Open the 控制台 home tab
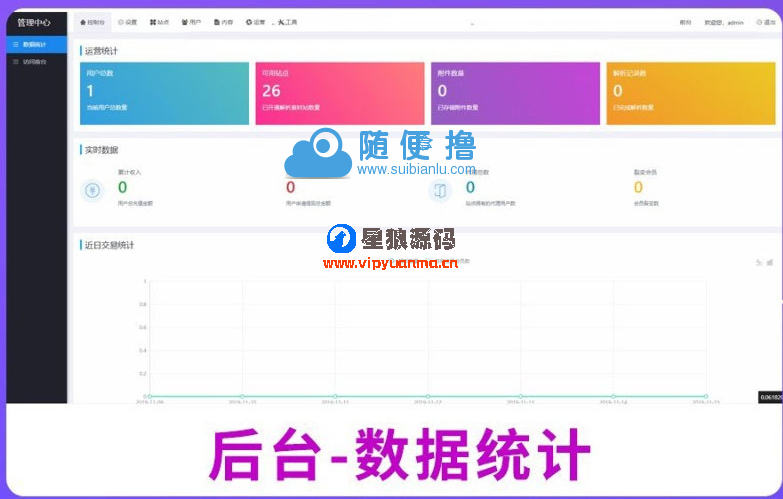Viewport: 783px width, 499px height. tap(92, 22)
